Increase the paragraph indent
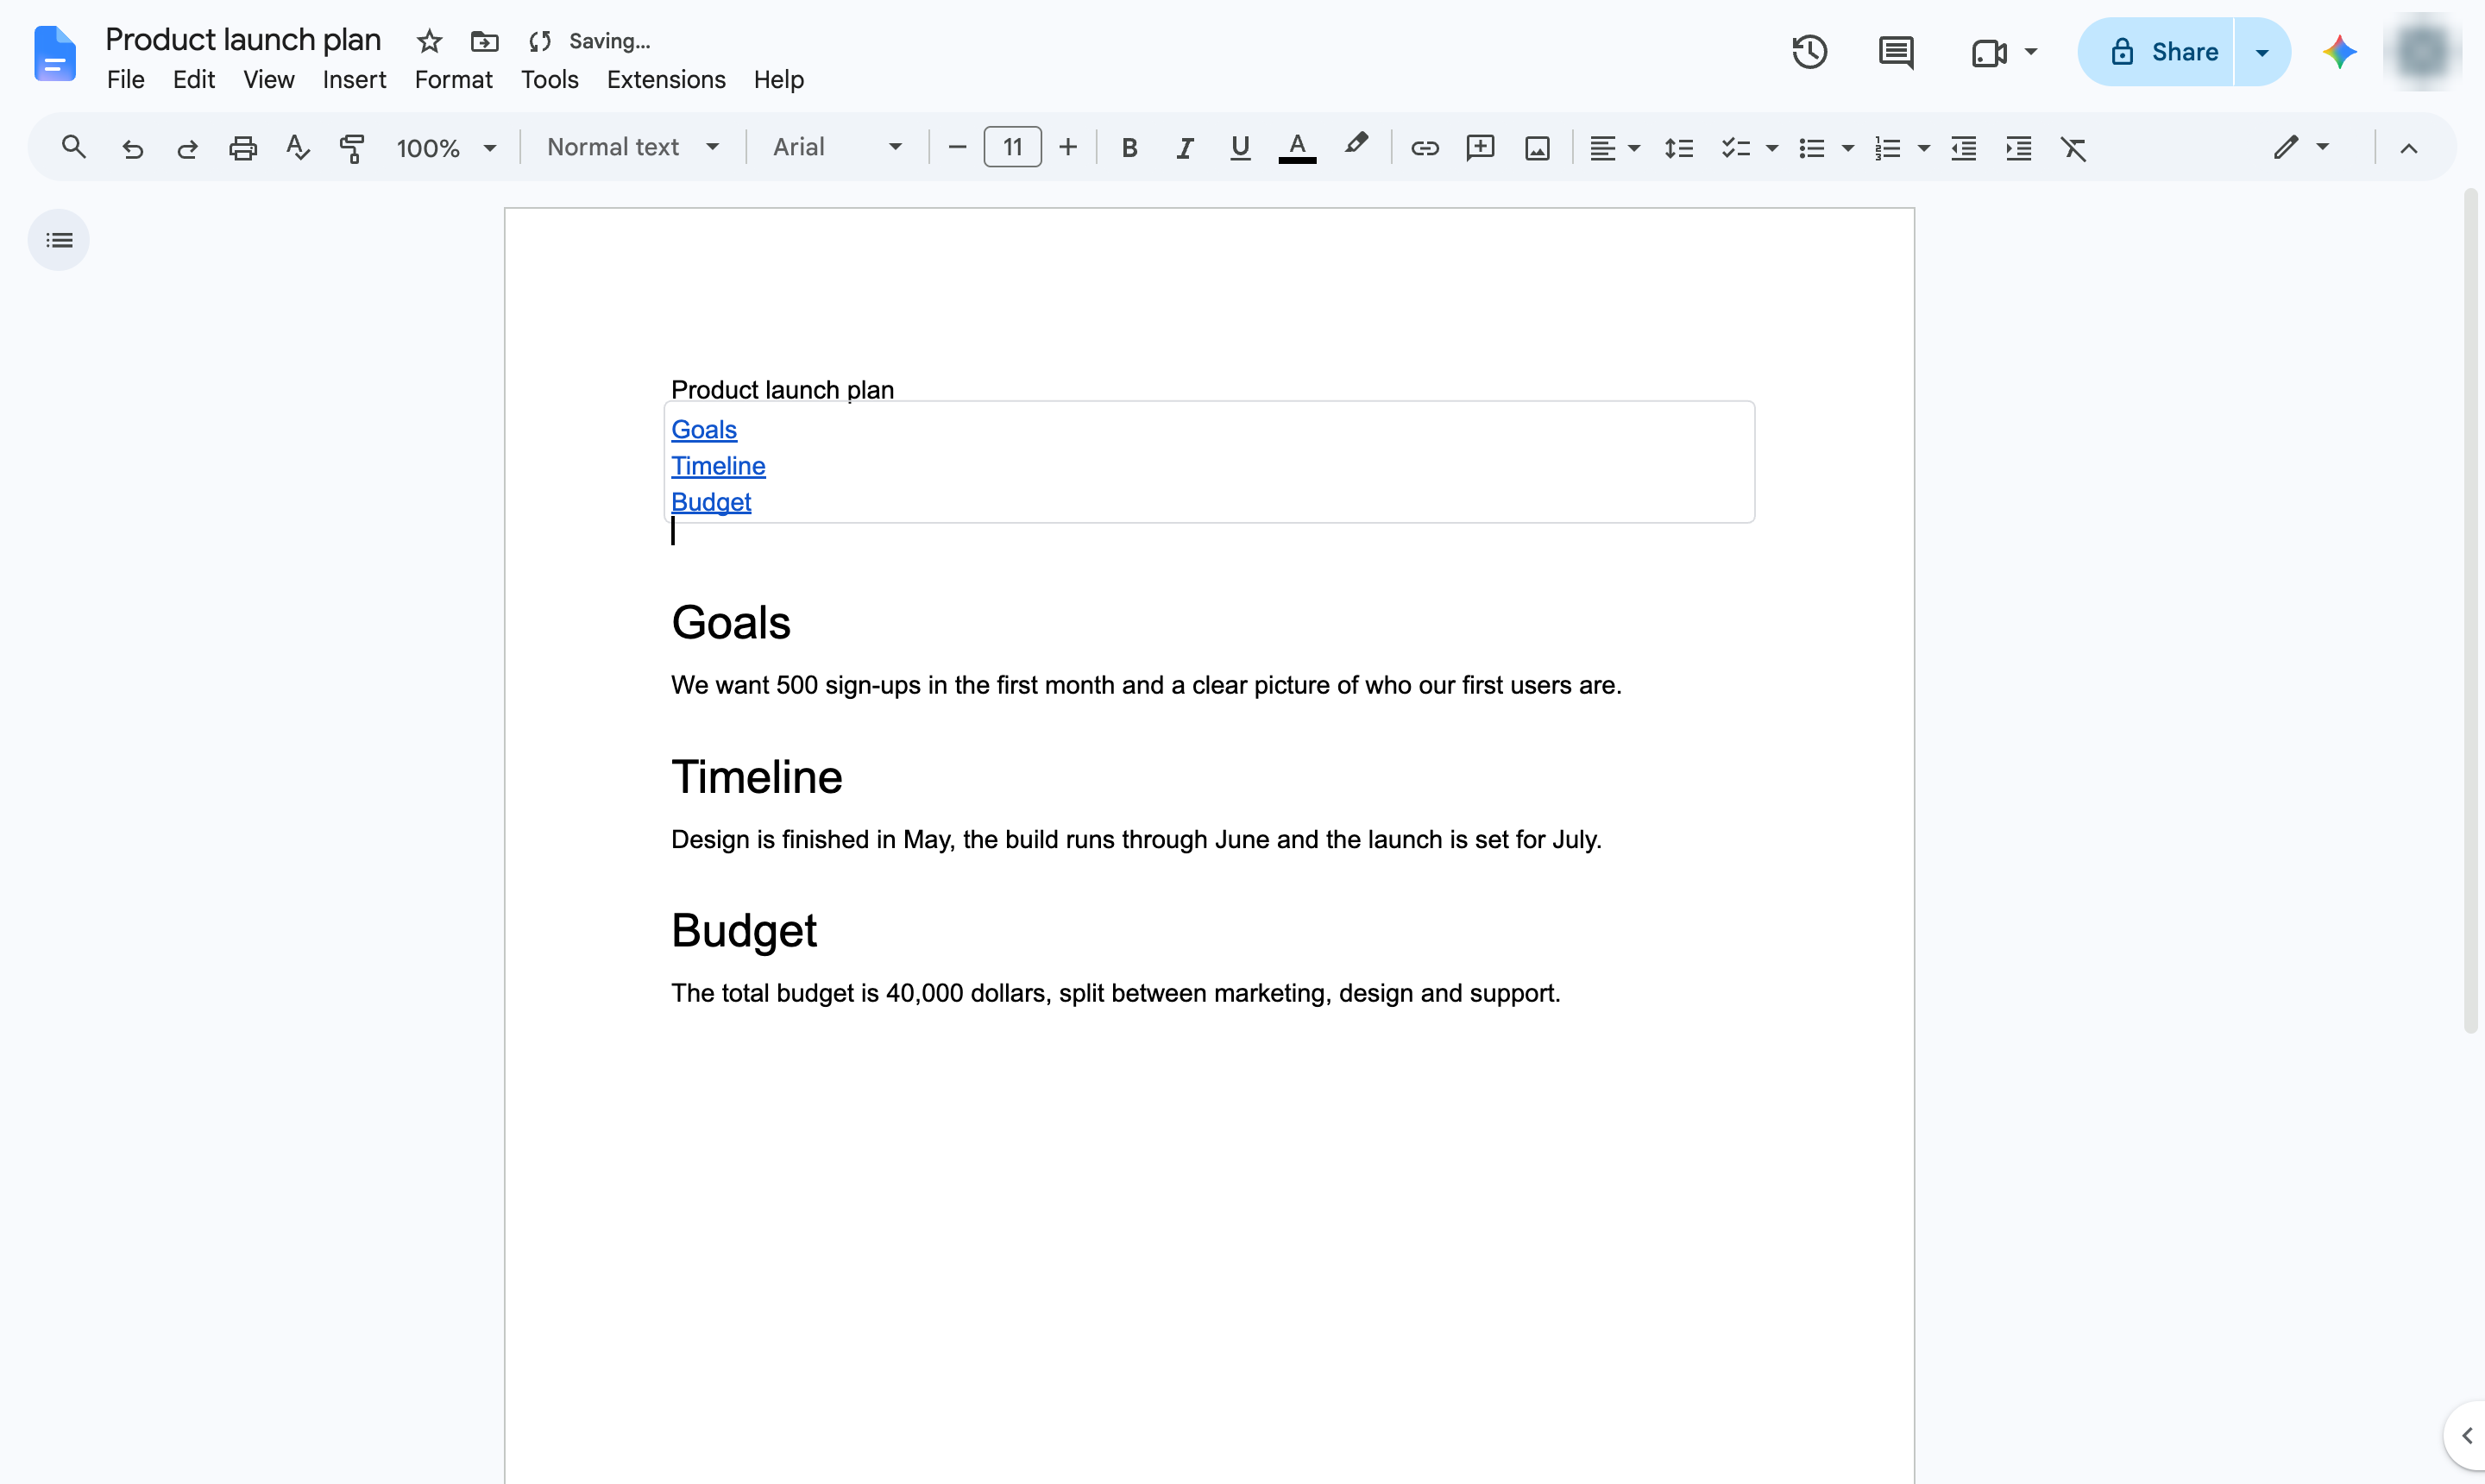 pos(2018,148)
